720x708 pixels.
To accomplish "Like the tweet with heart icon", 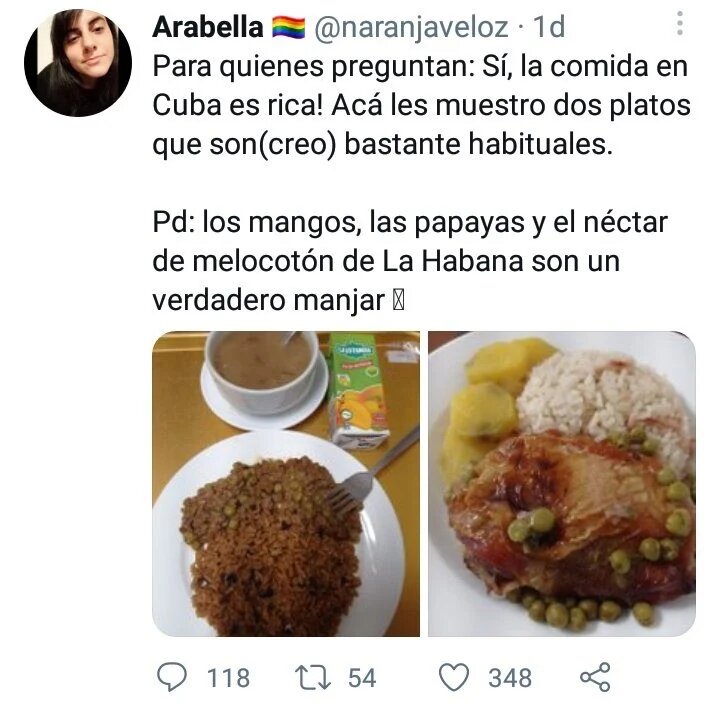I will pyautogui.click(x=454, y=677).
